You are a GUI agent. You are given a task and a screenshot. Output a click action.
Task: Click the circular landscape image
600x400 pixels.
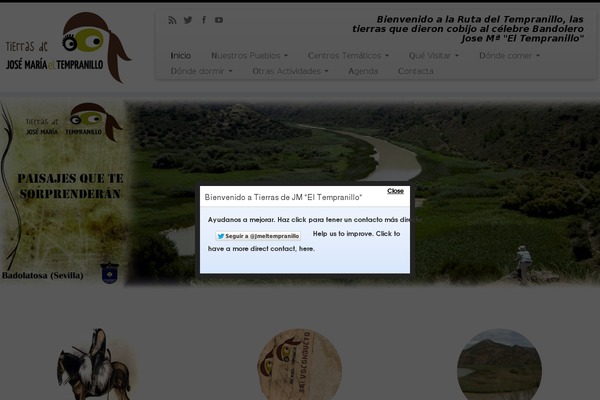499,364
